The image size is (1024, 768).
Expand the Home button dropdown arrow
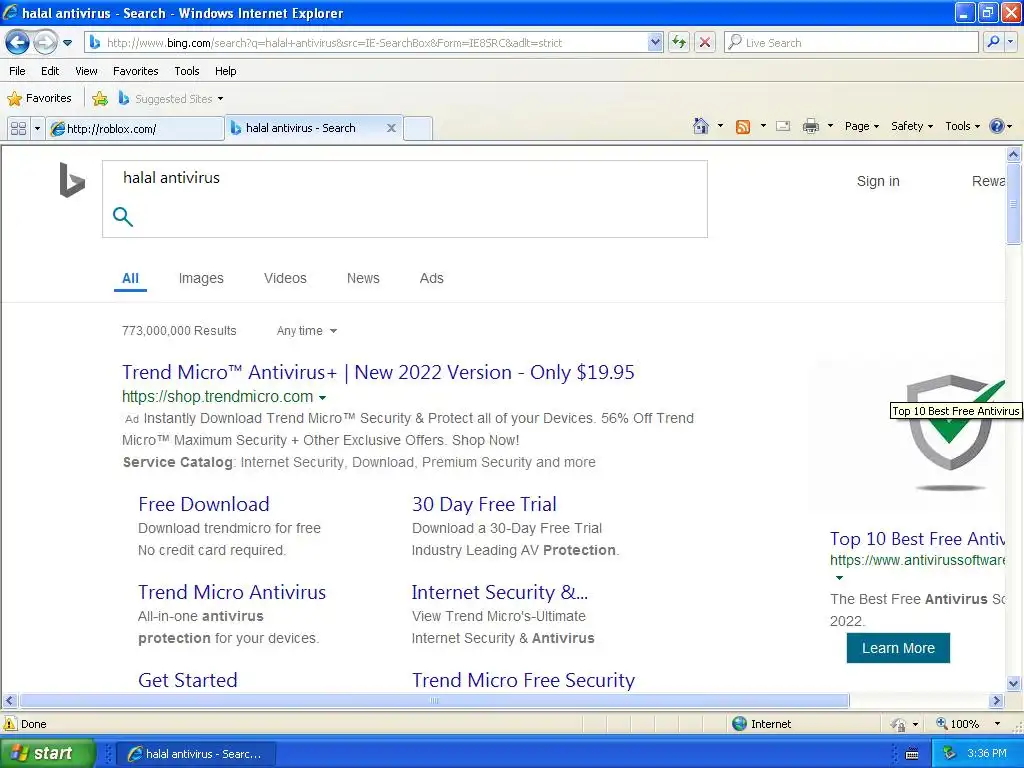coord(720,126)
